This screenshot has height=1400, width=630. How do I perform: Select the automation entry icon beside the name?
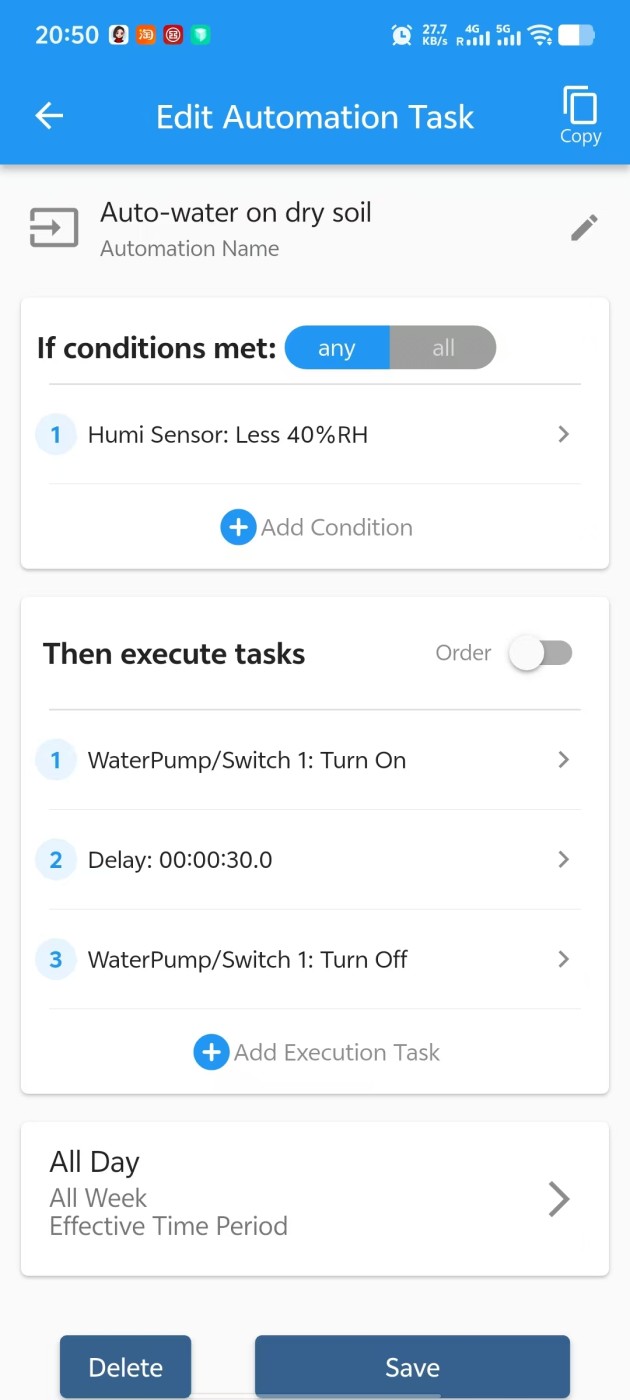[x=53, y=227]
